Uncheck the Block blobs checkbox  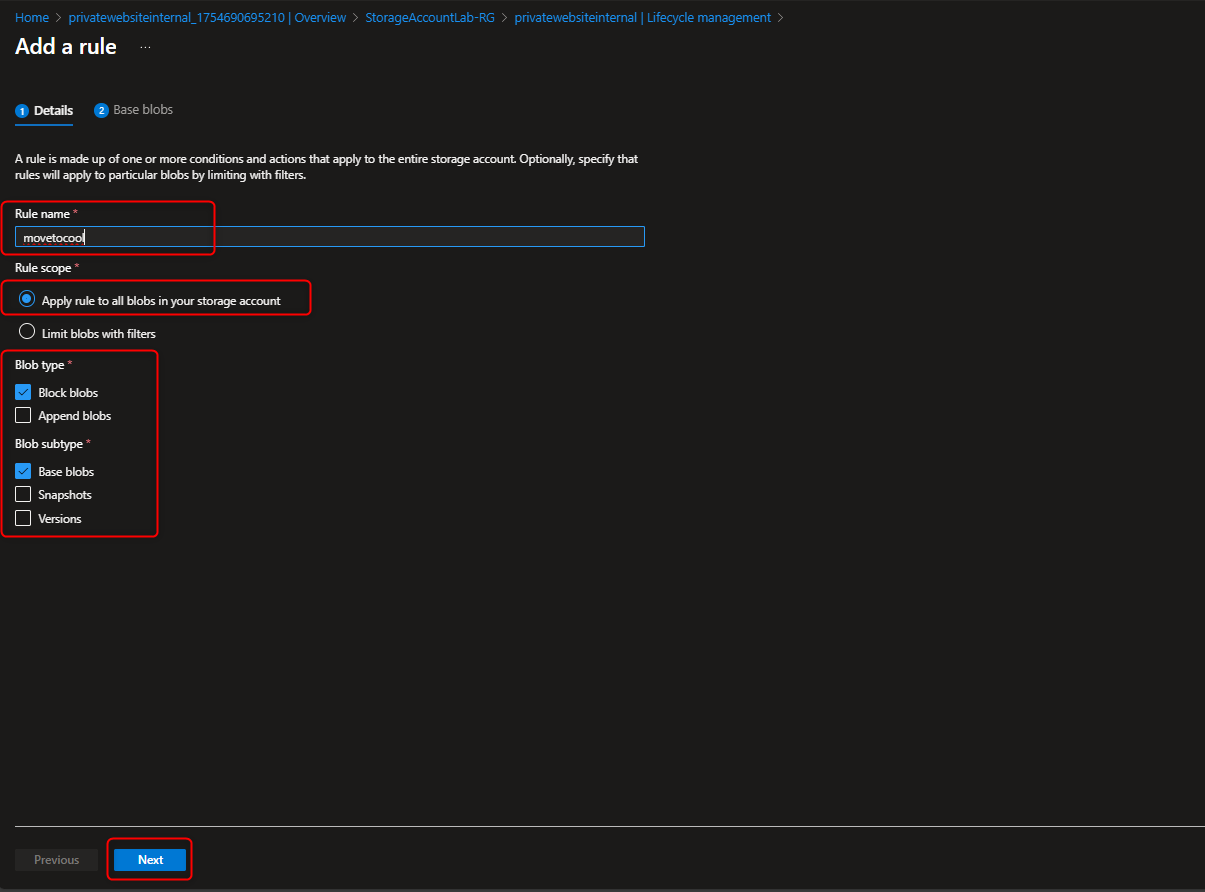pyautogui.click(x=23, y=392)
